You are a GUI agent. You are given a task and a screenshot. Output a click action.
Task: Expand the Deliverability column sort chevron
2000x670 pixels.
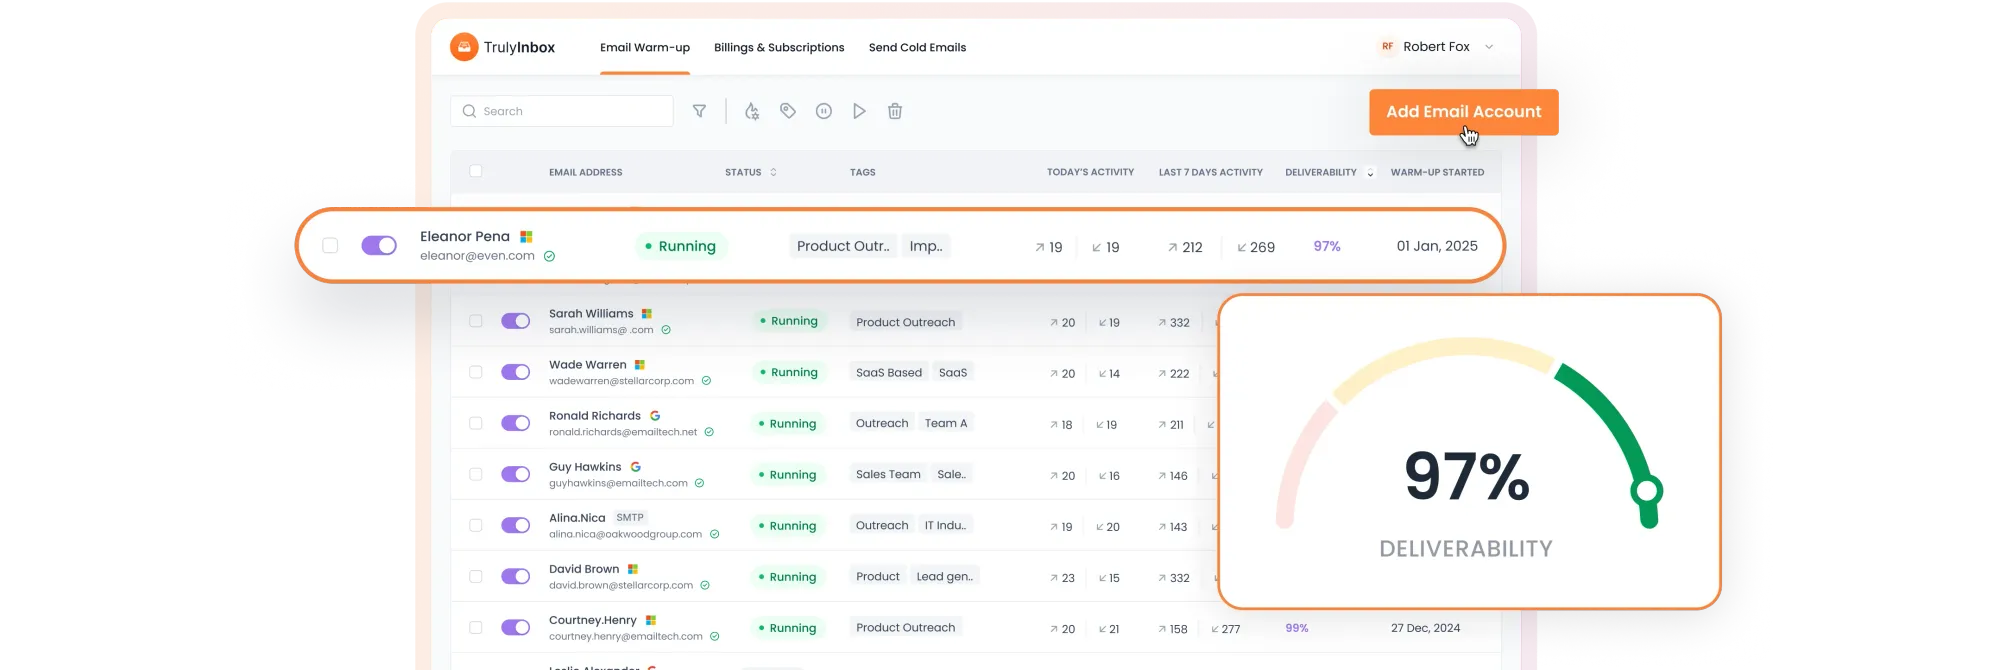tap(1370, 173)
